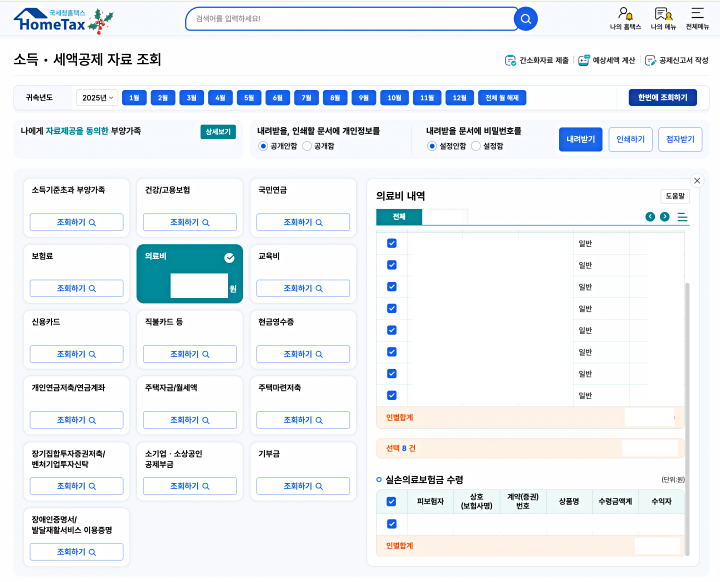Click 점자받기 button
The width and height of the screenshot is (720, 582).
680,139
